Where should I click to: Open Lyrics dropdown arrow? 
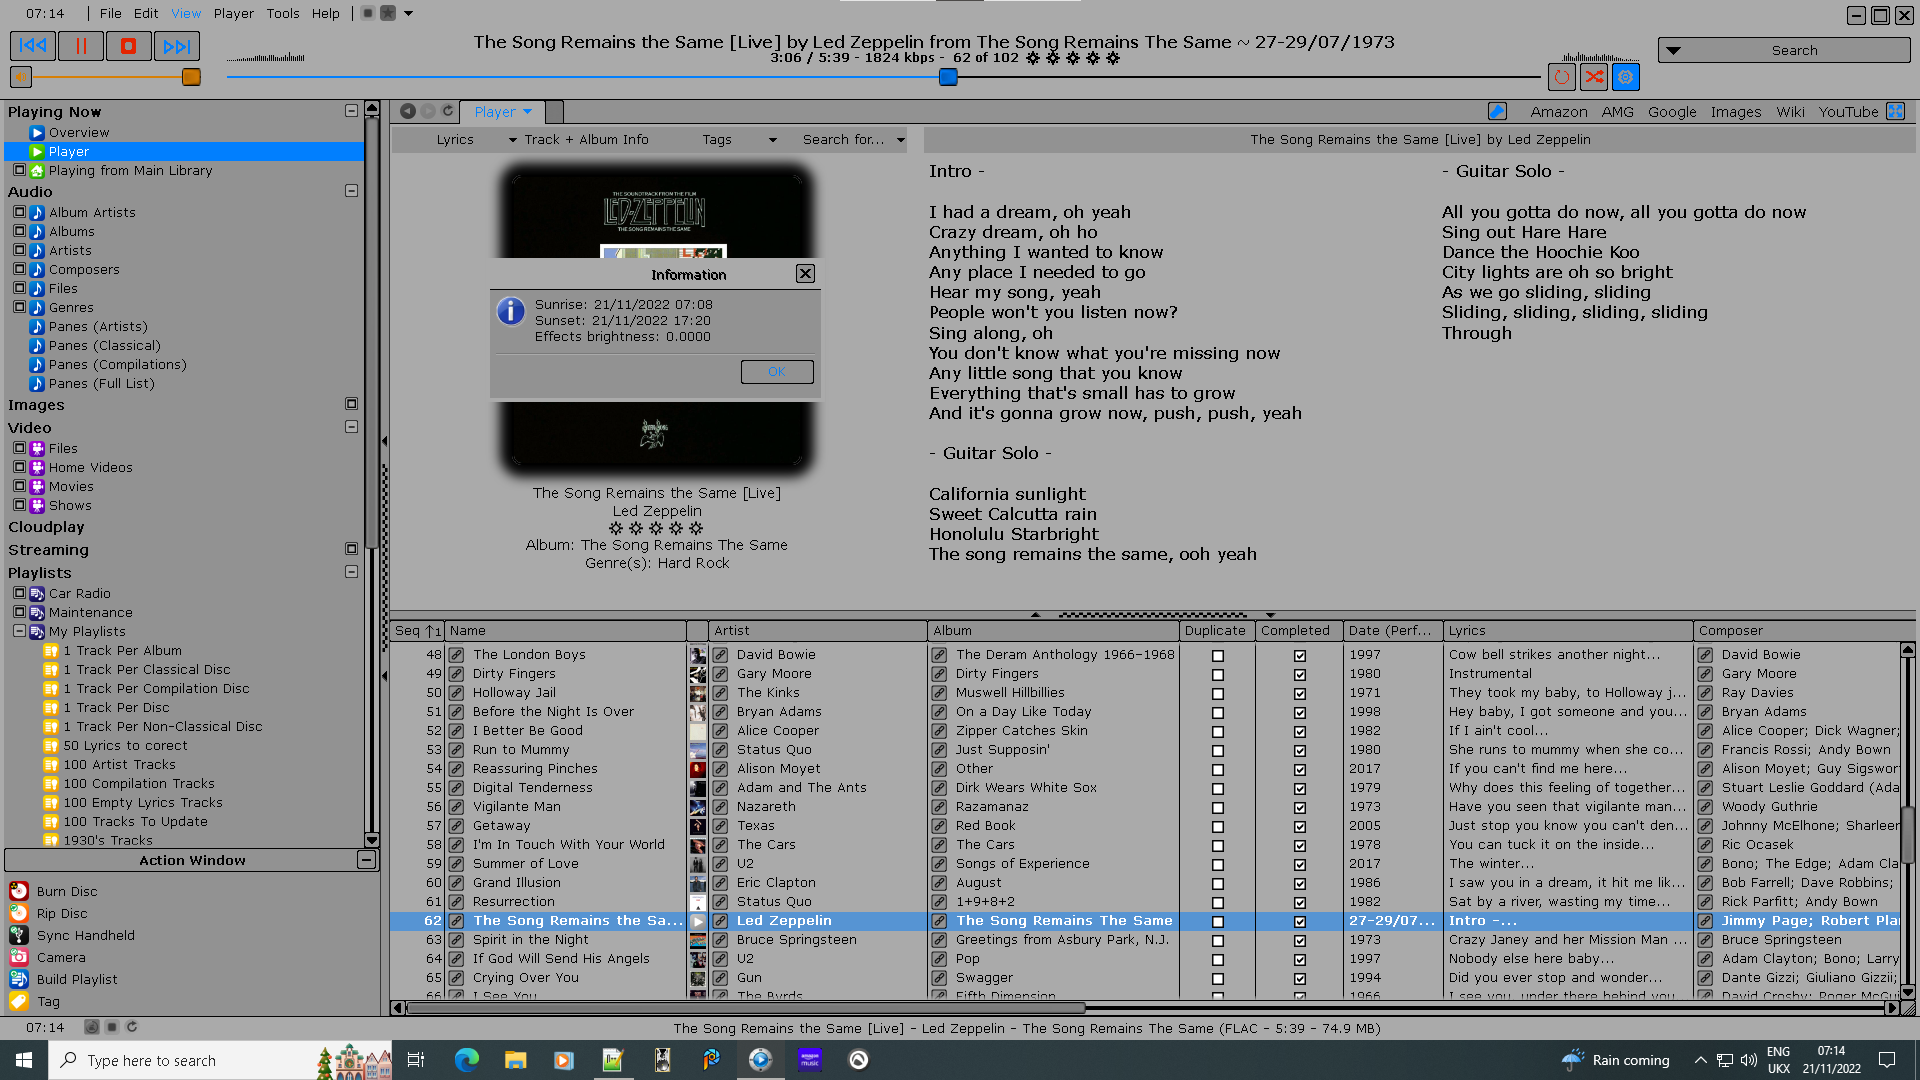point(513,140)
